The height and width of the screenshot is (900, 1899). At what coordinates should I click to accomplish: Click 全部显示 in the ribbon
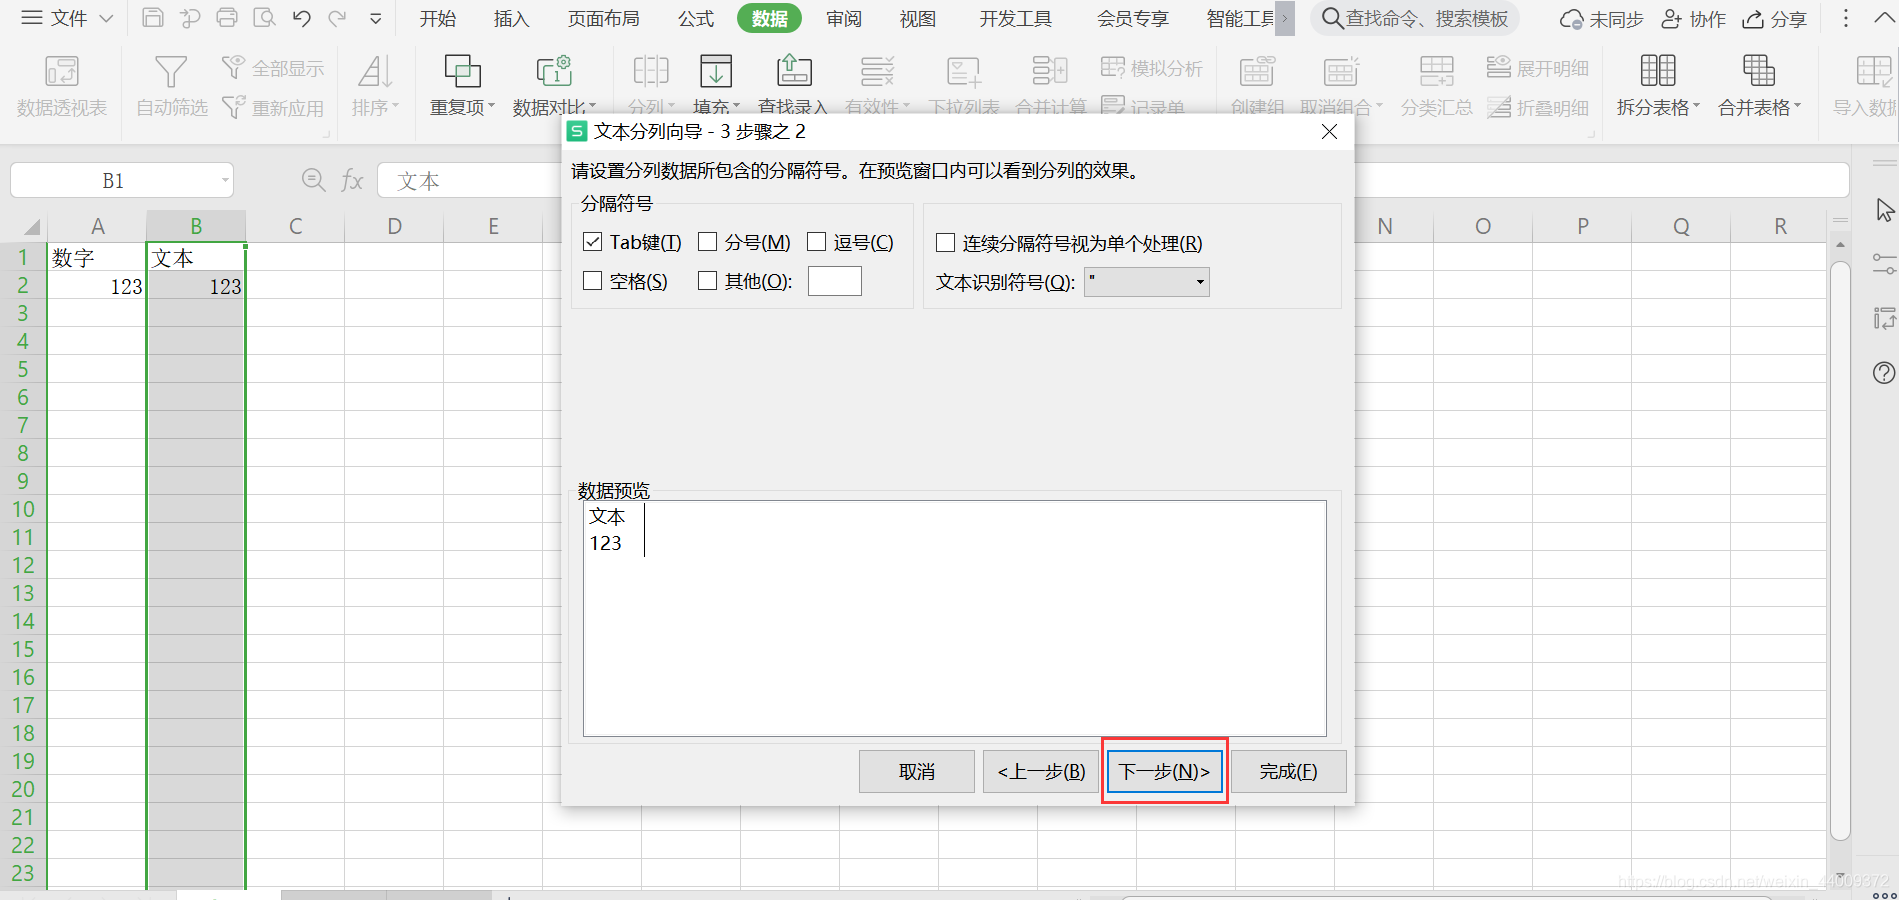point(273,68)
